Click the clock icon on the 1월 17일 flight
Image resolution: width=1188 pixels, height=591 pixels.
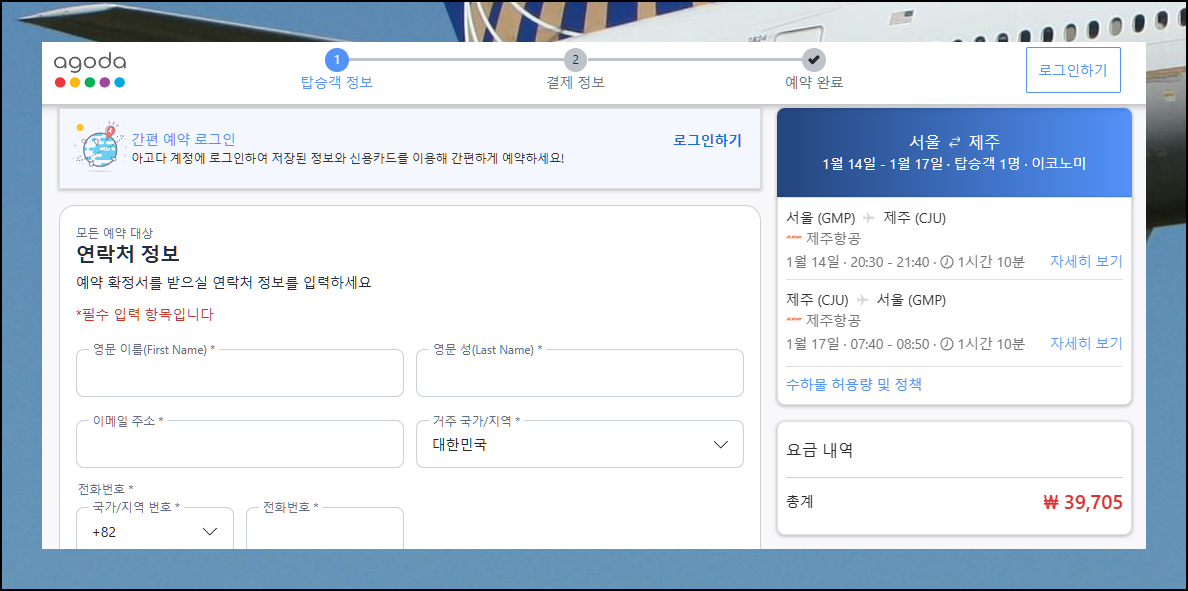point(946,344)
